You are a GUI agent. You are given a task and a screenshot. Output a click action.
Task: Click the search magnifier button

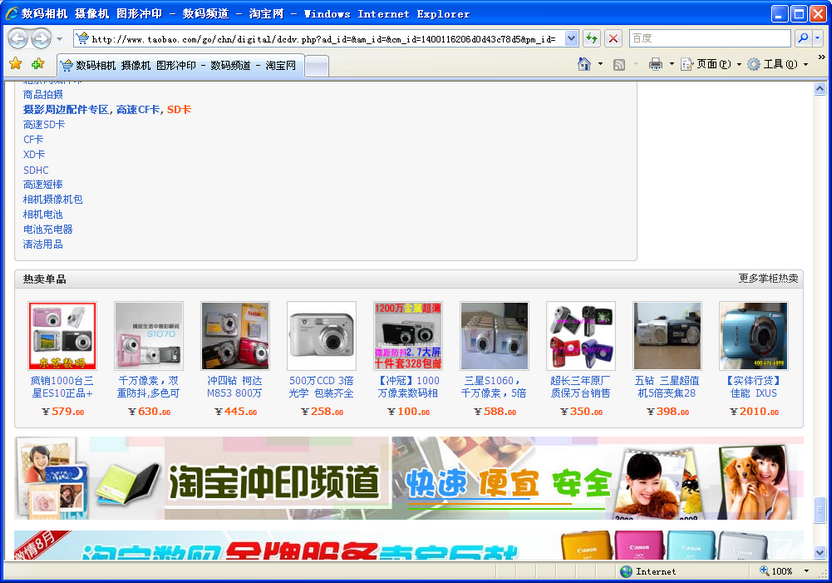[802, 38]
